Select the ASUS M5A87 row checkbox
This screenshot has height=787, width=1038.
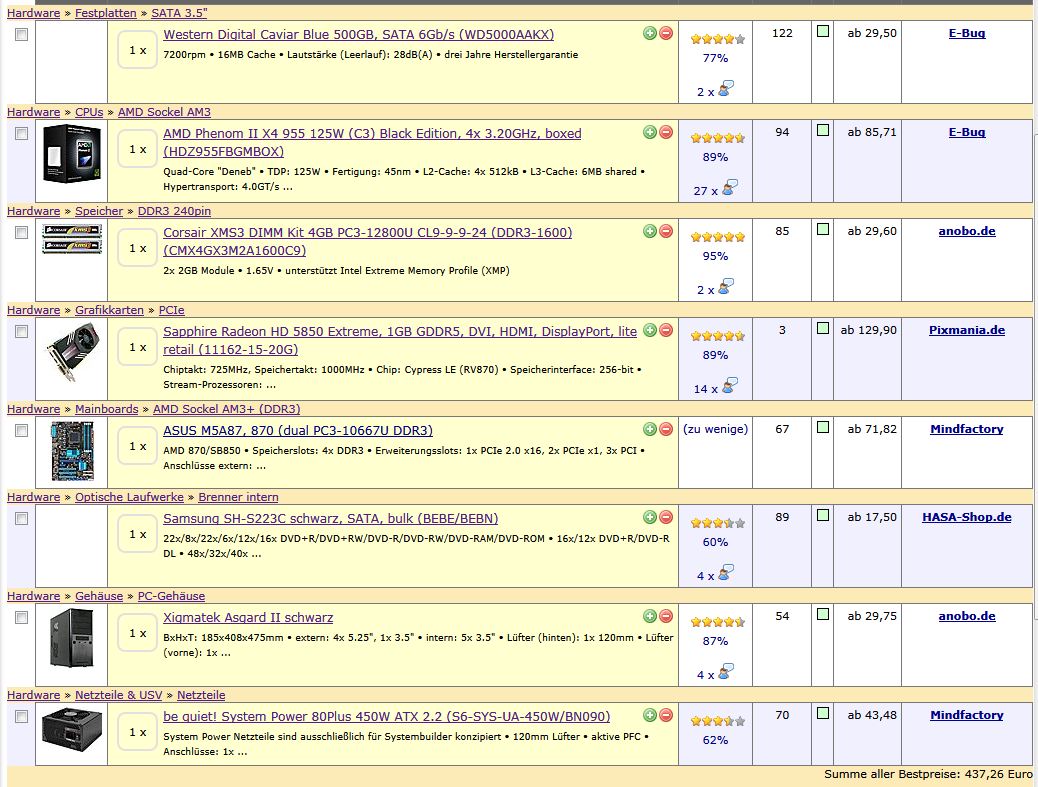22,430
